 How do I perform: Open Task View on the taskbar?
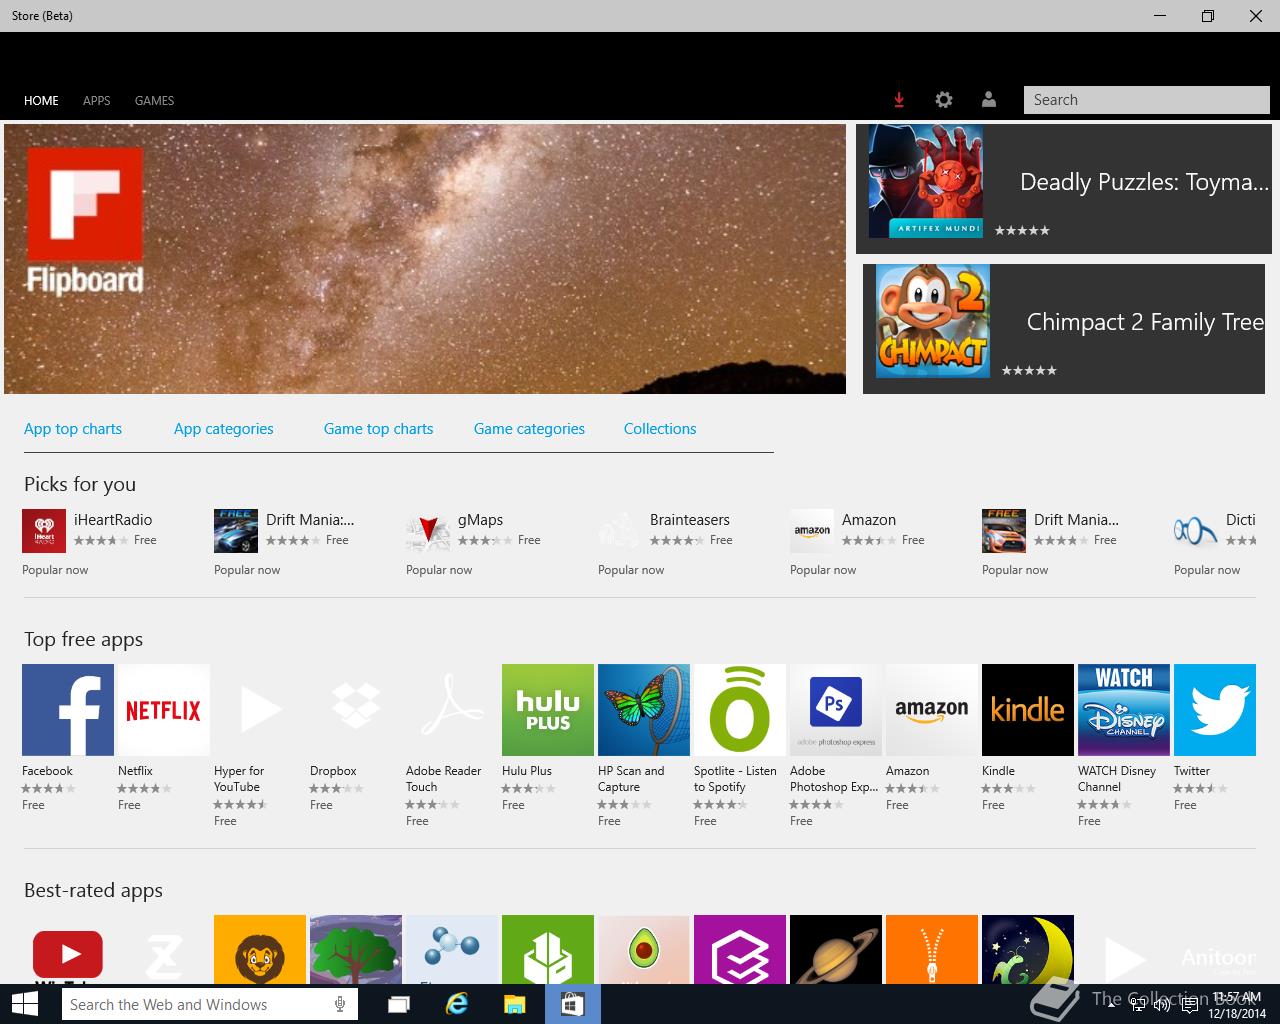click(x=399, y=1004)
